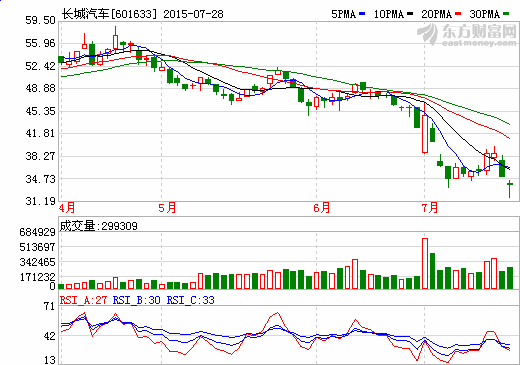The image size is (520, 365).
Task: Click the RSI_C:33 indicator label
Action: coord(190,300)
